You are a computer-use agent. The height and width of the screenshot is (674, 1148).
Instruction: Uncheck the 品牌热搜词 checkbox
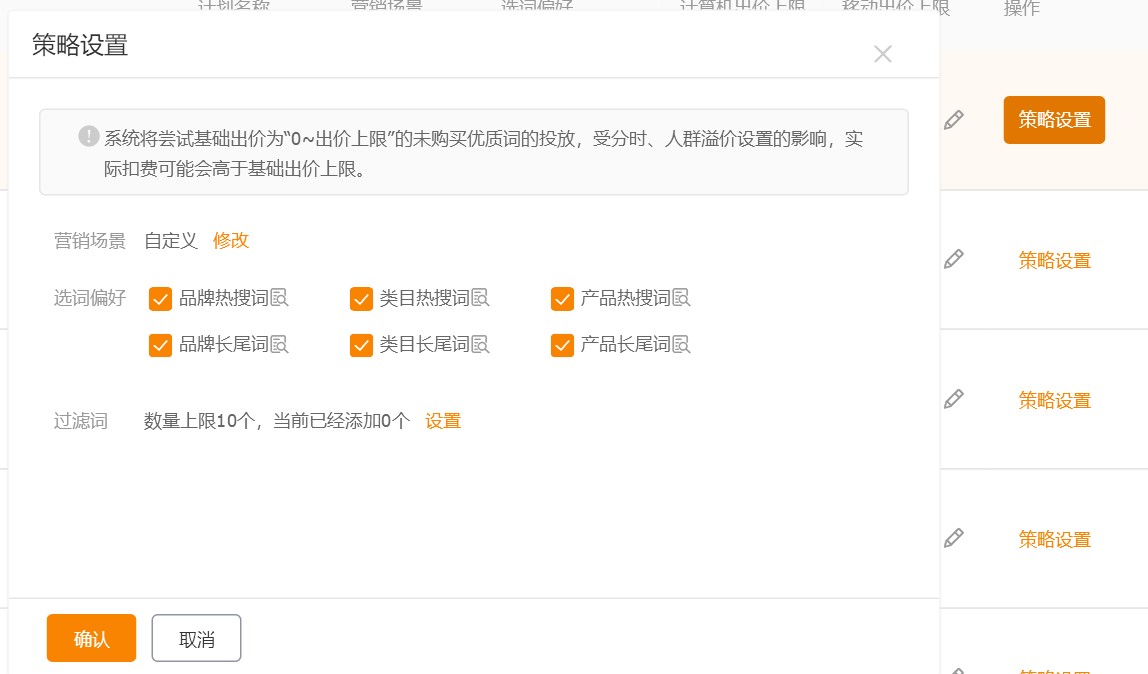coord(160,297)
